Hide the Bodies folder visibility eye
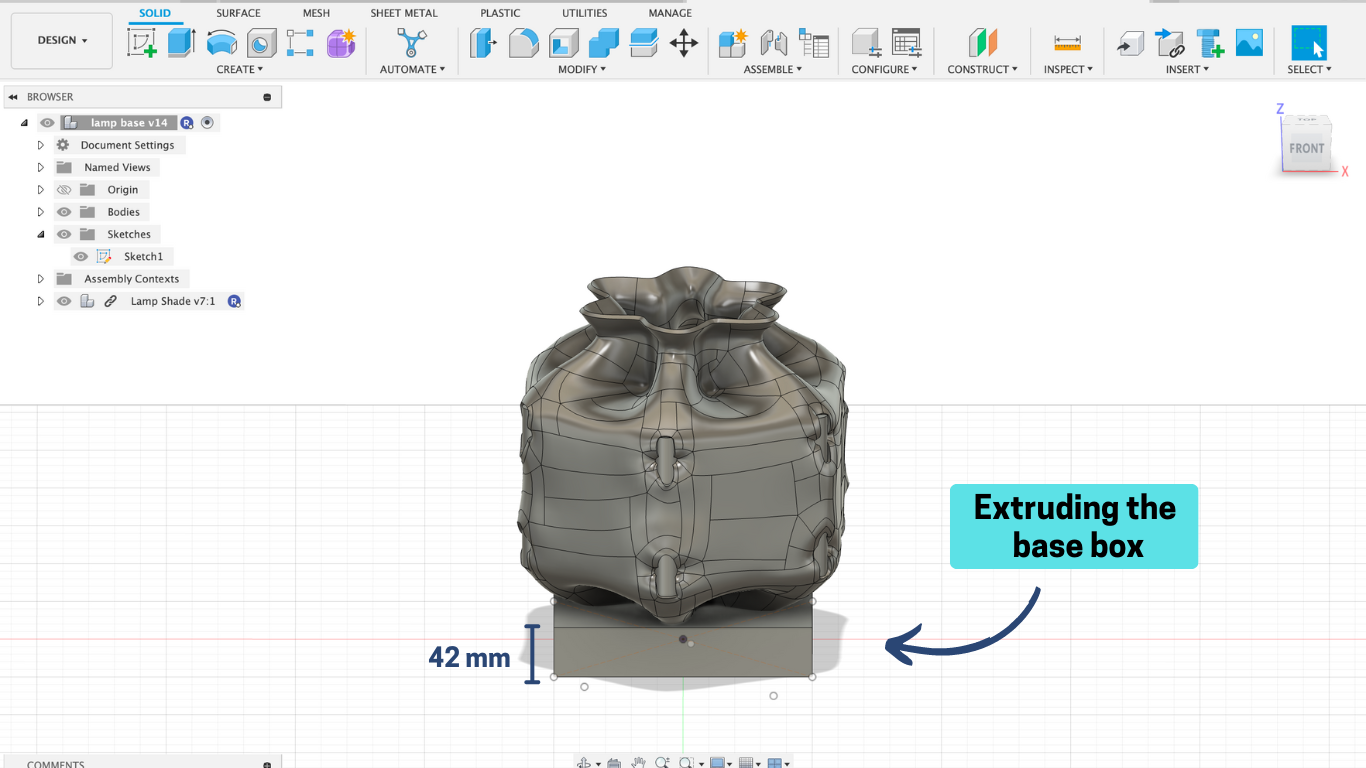Viewport: 1366px width, 768px height. pyautogui.click(x=64, y=212)
